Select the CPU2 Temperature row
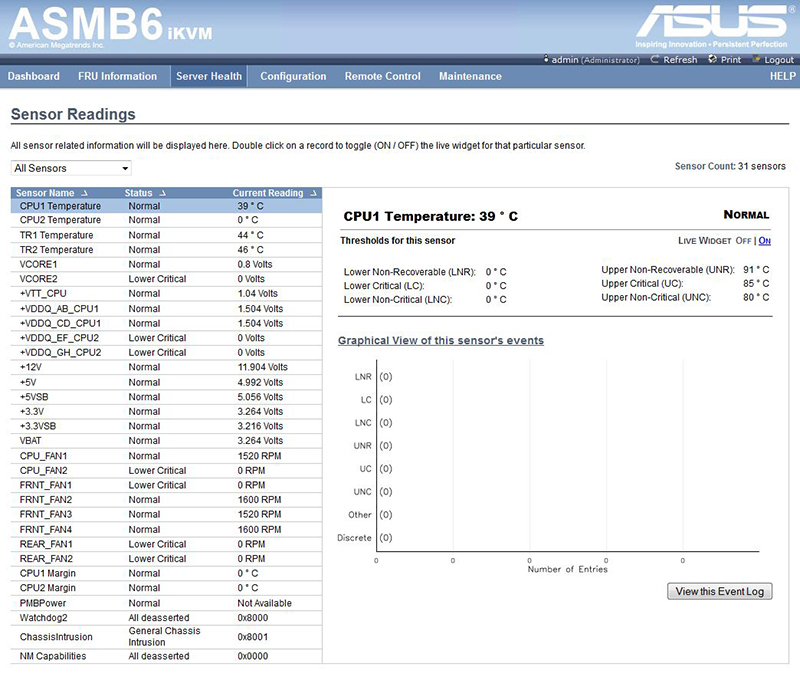 [x=166, y=220]
